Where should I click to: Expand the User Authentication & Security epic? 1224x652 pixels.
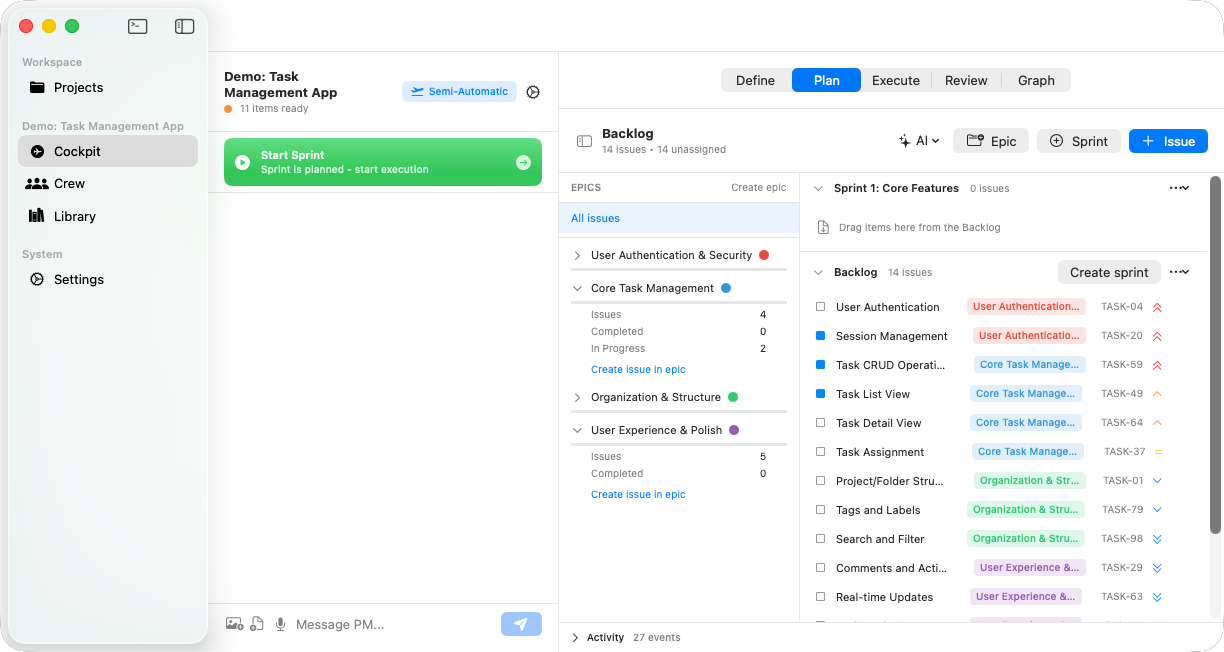577,256
